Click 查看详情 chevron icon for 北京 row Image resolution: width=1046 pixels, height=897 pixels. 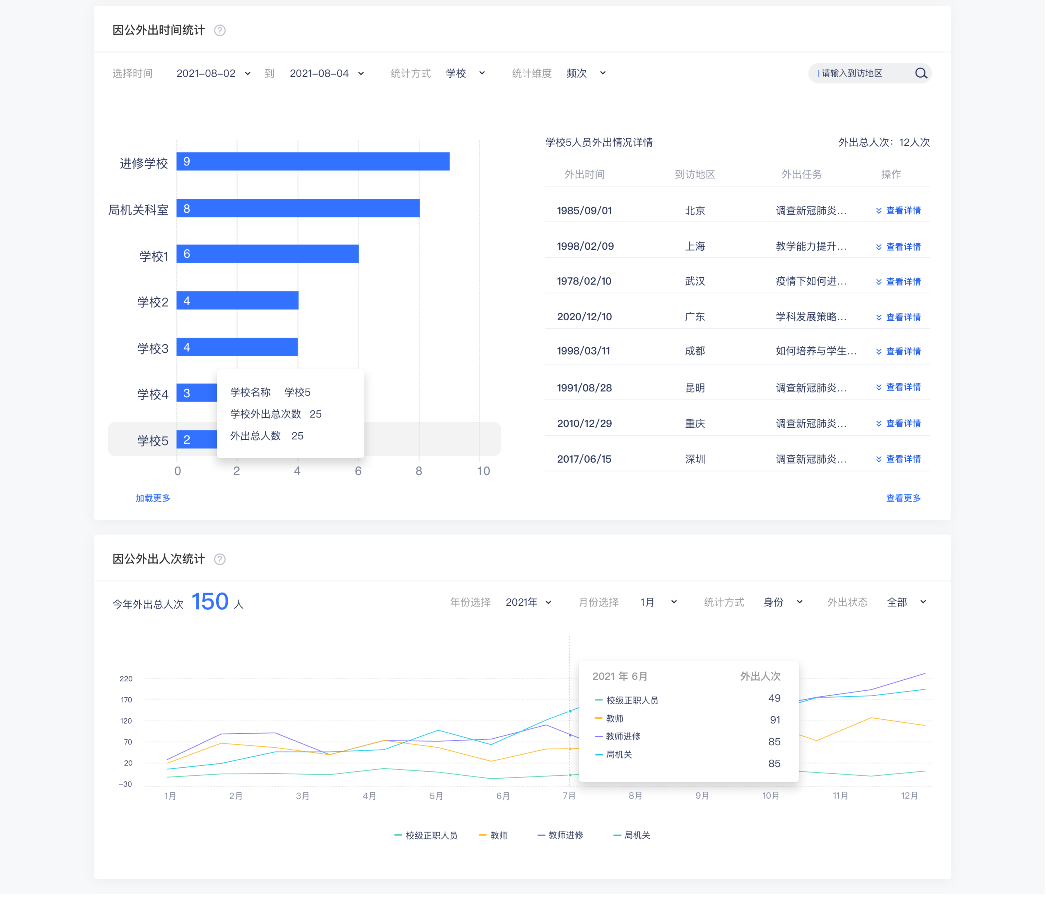coord(879,211)
